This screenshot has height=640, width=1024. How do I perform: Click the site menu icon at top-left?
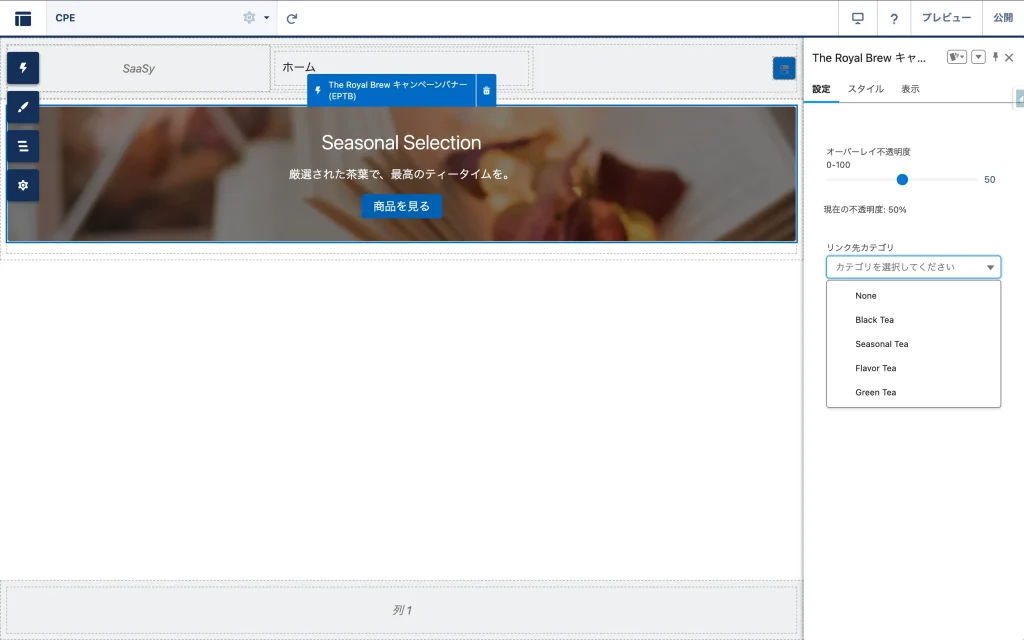click(23, 18)
